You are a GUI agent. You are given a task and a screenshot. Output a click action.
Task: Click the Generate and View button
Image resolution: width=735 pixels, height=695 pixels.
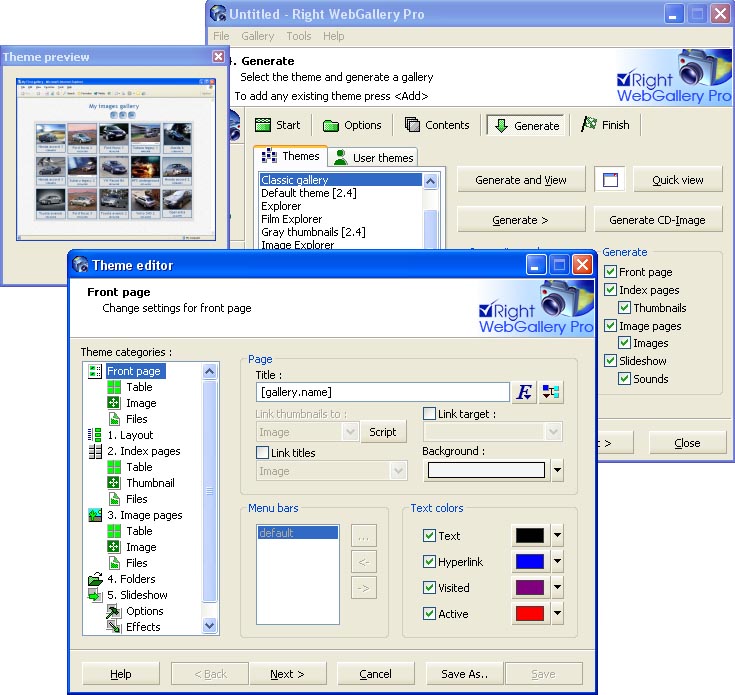tap(521, 180)
